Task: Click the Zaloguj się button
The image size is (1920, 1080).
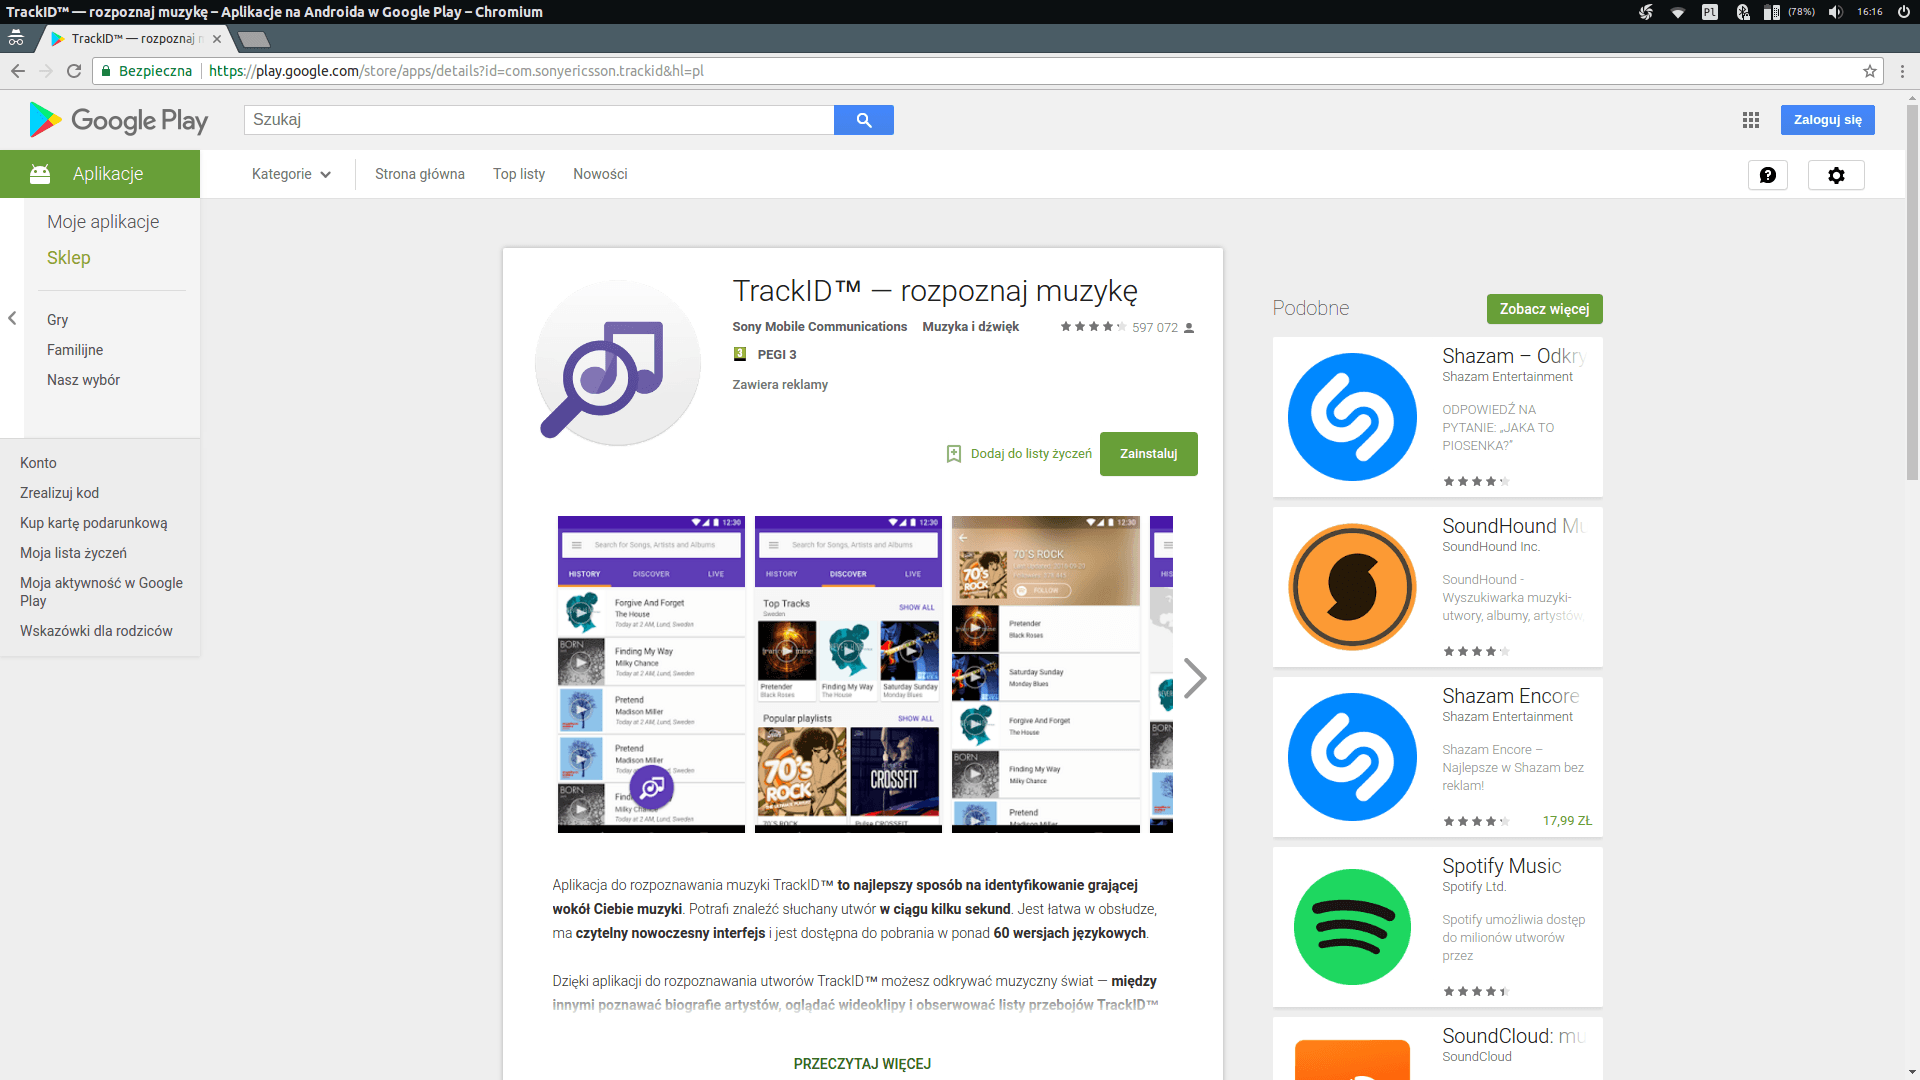Action: click(1827, 120)
